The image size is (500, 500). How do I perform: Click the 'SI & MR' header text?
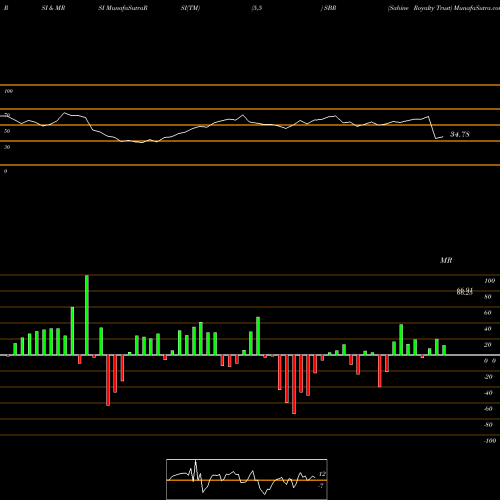click(53, 8)
